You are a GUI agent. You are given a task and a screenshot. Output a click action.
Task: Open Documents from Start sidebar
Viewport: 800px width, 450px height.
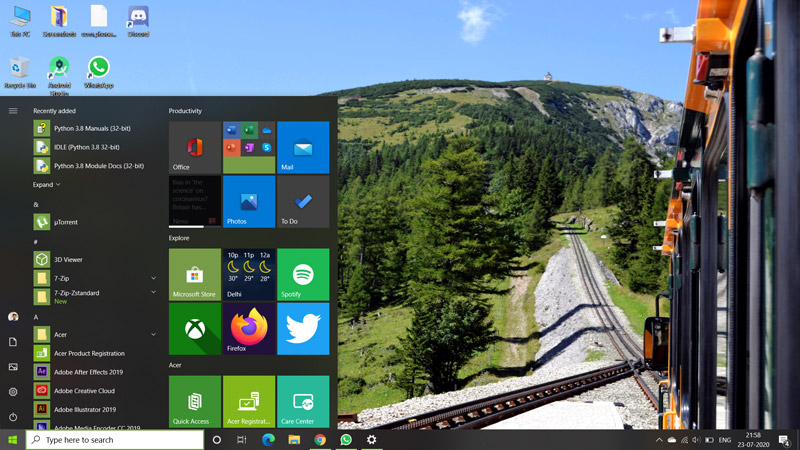click(x=13, y=342)
